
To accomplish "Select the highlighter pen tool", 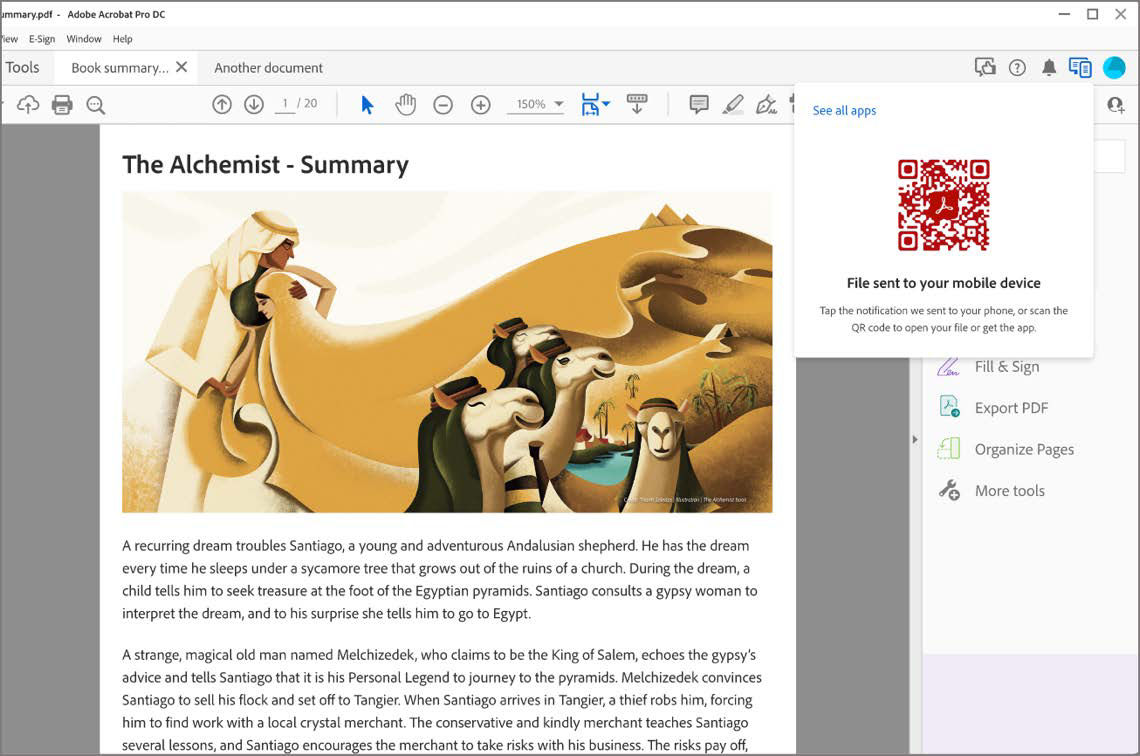I will pyautogui.click(x=733, y=105).
